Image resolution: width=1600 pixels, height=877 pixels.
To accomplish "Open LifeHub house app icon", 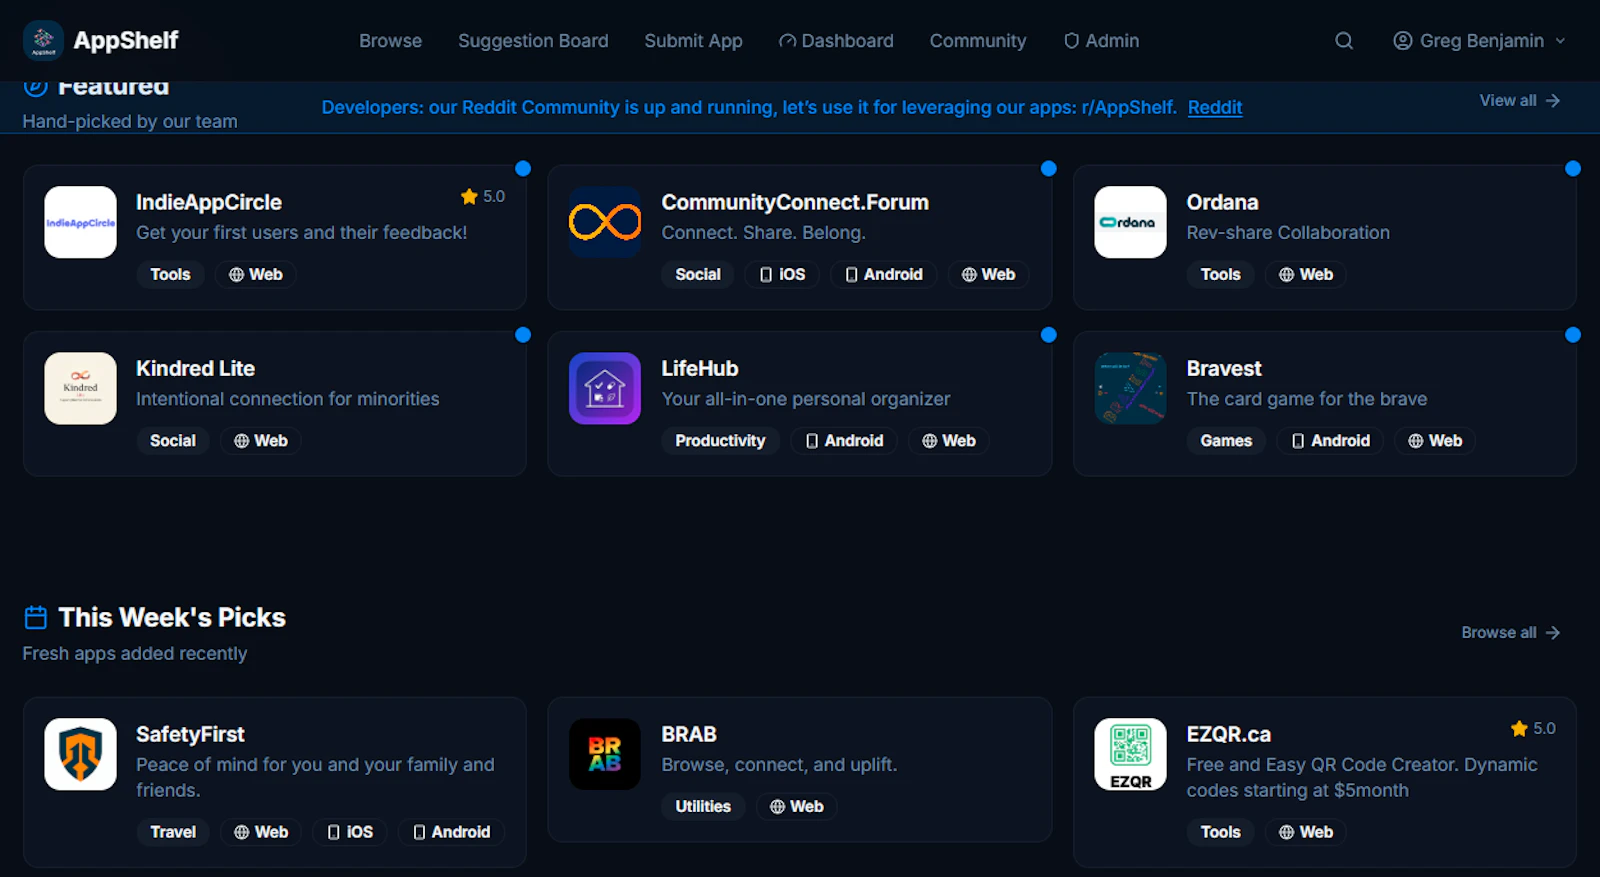I will [605, 388].
